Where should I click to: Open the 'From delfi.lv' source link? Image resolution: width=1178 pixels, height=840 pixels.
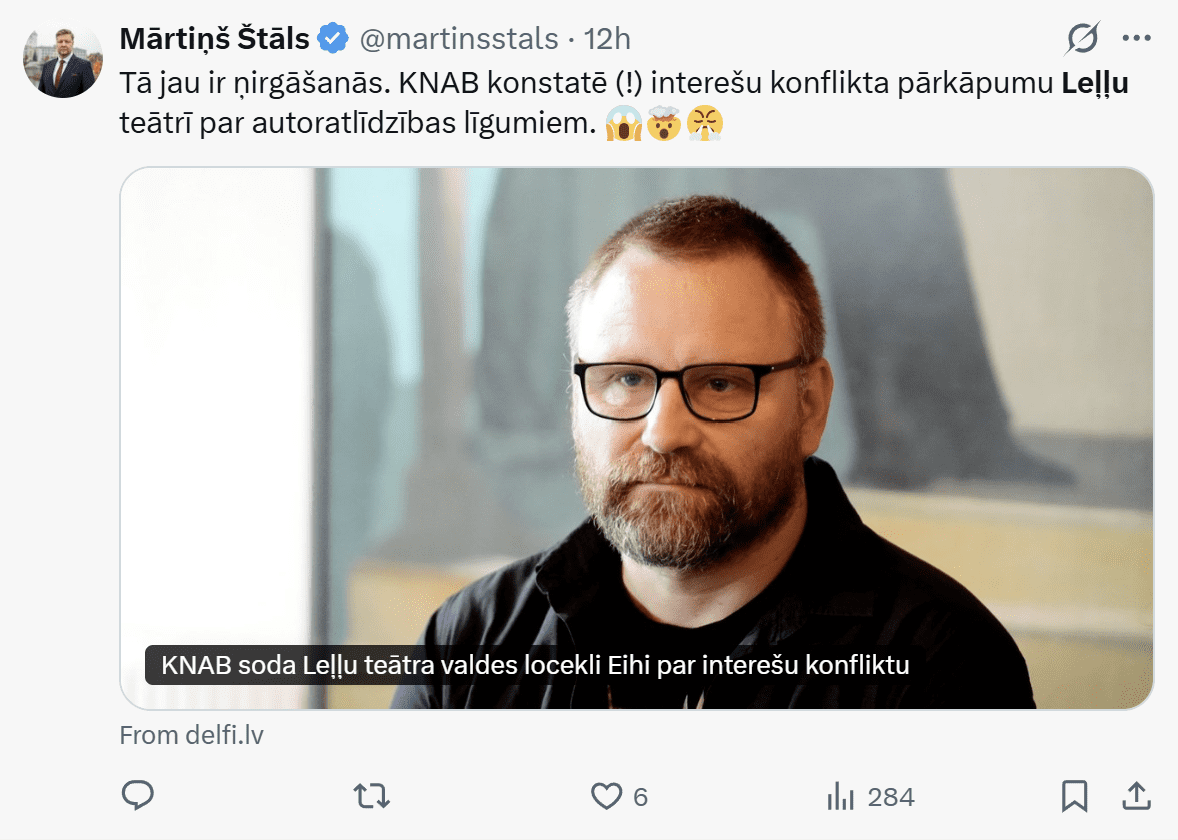[191, 736]
